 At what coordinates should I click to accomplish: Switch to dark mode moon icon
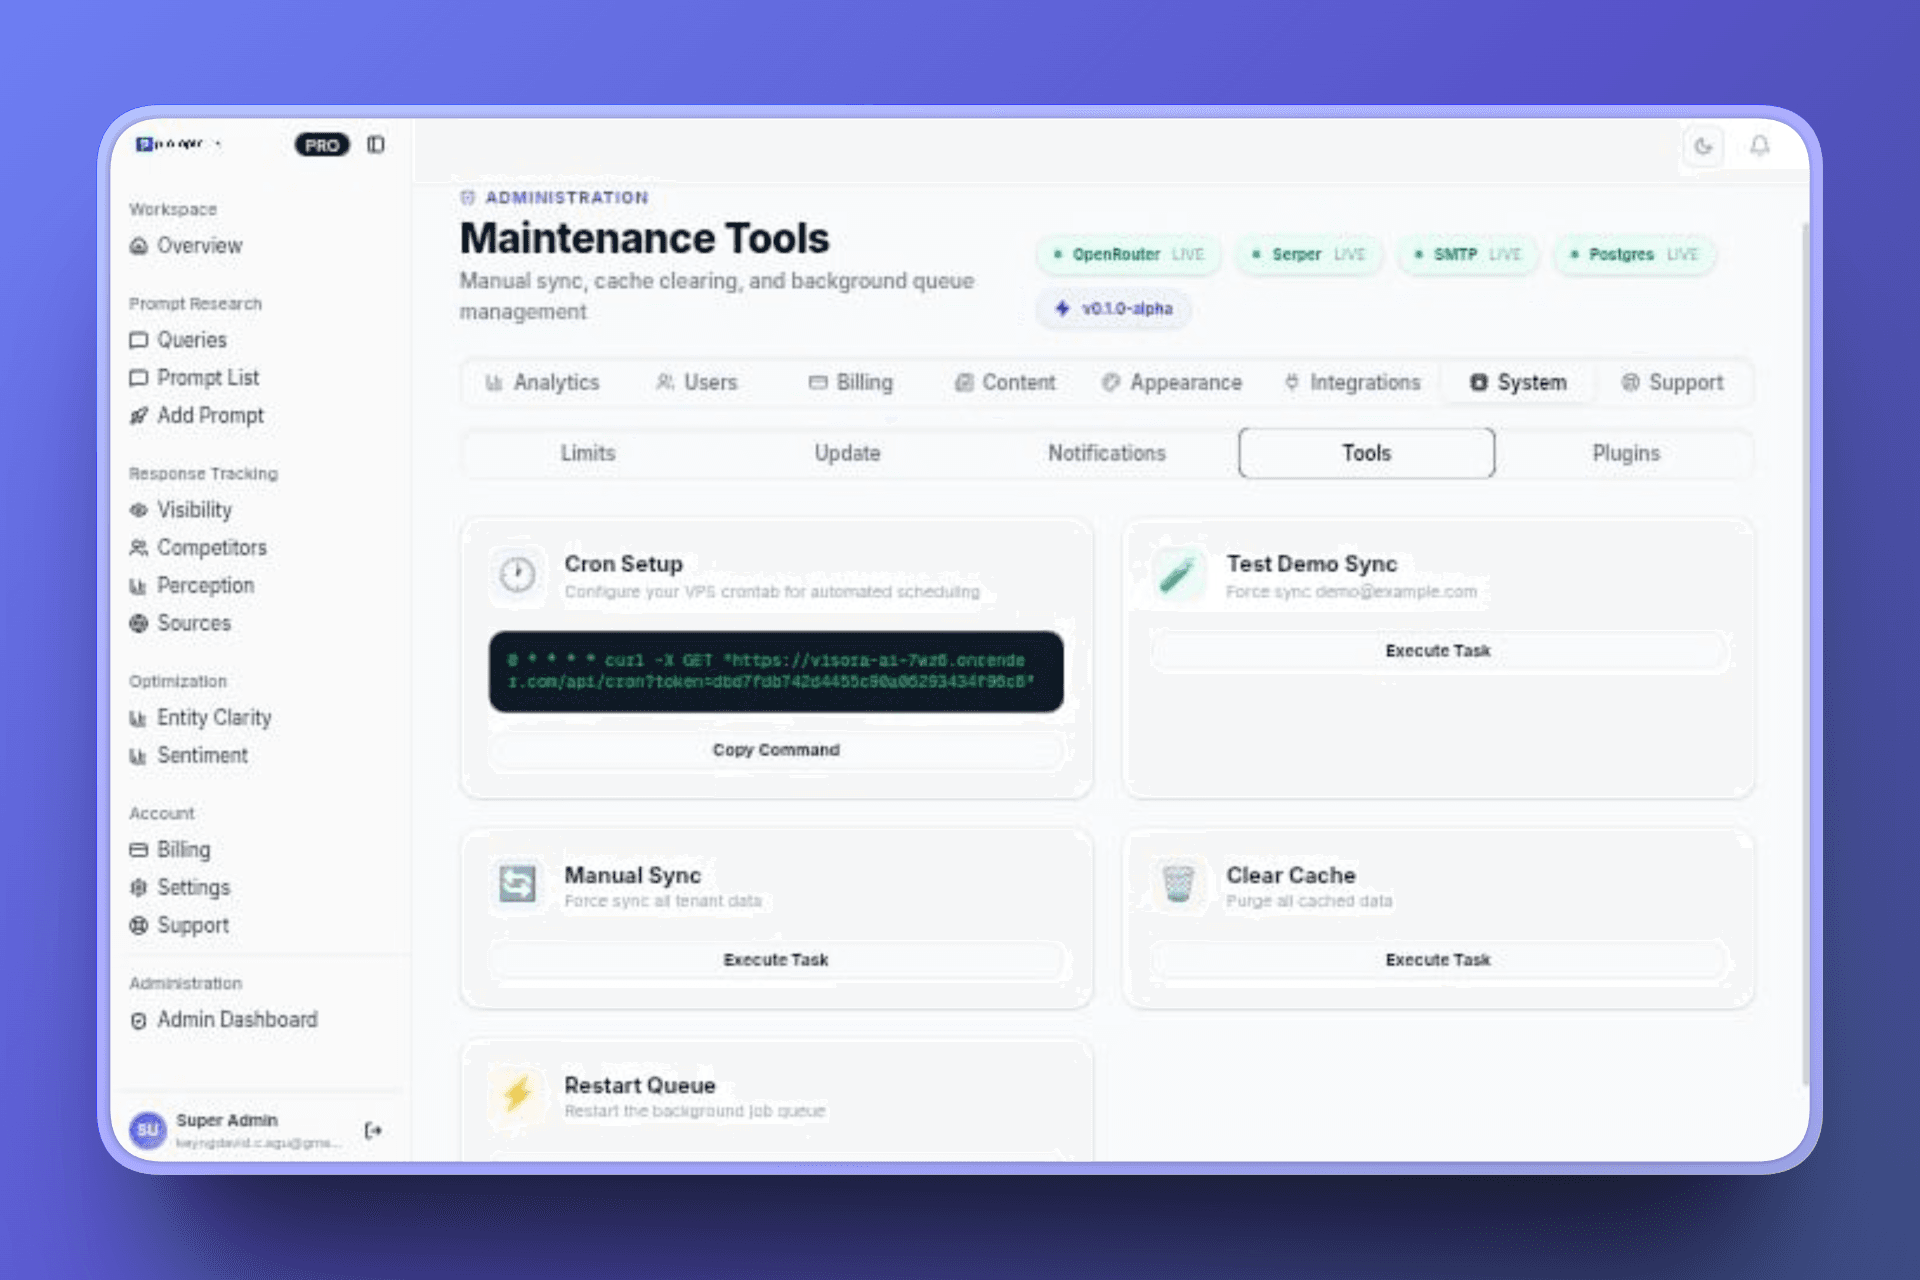click(x=1703, y=147)
